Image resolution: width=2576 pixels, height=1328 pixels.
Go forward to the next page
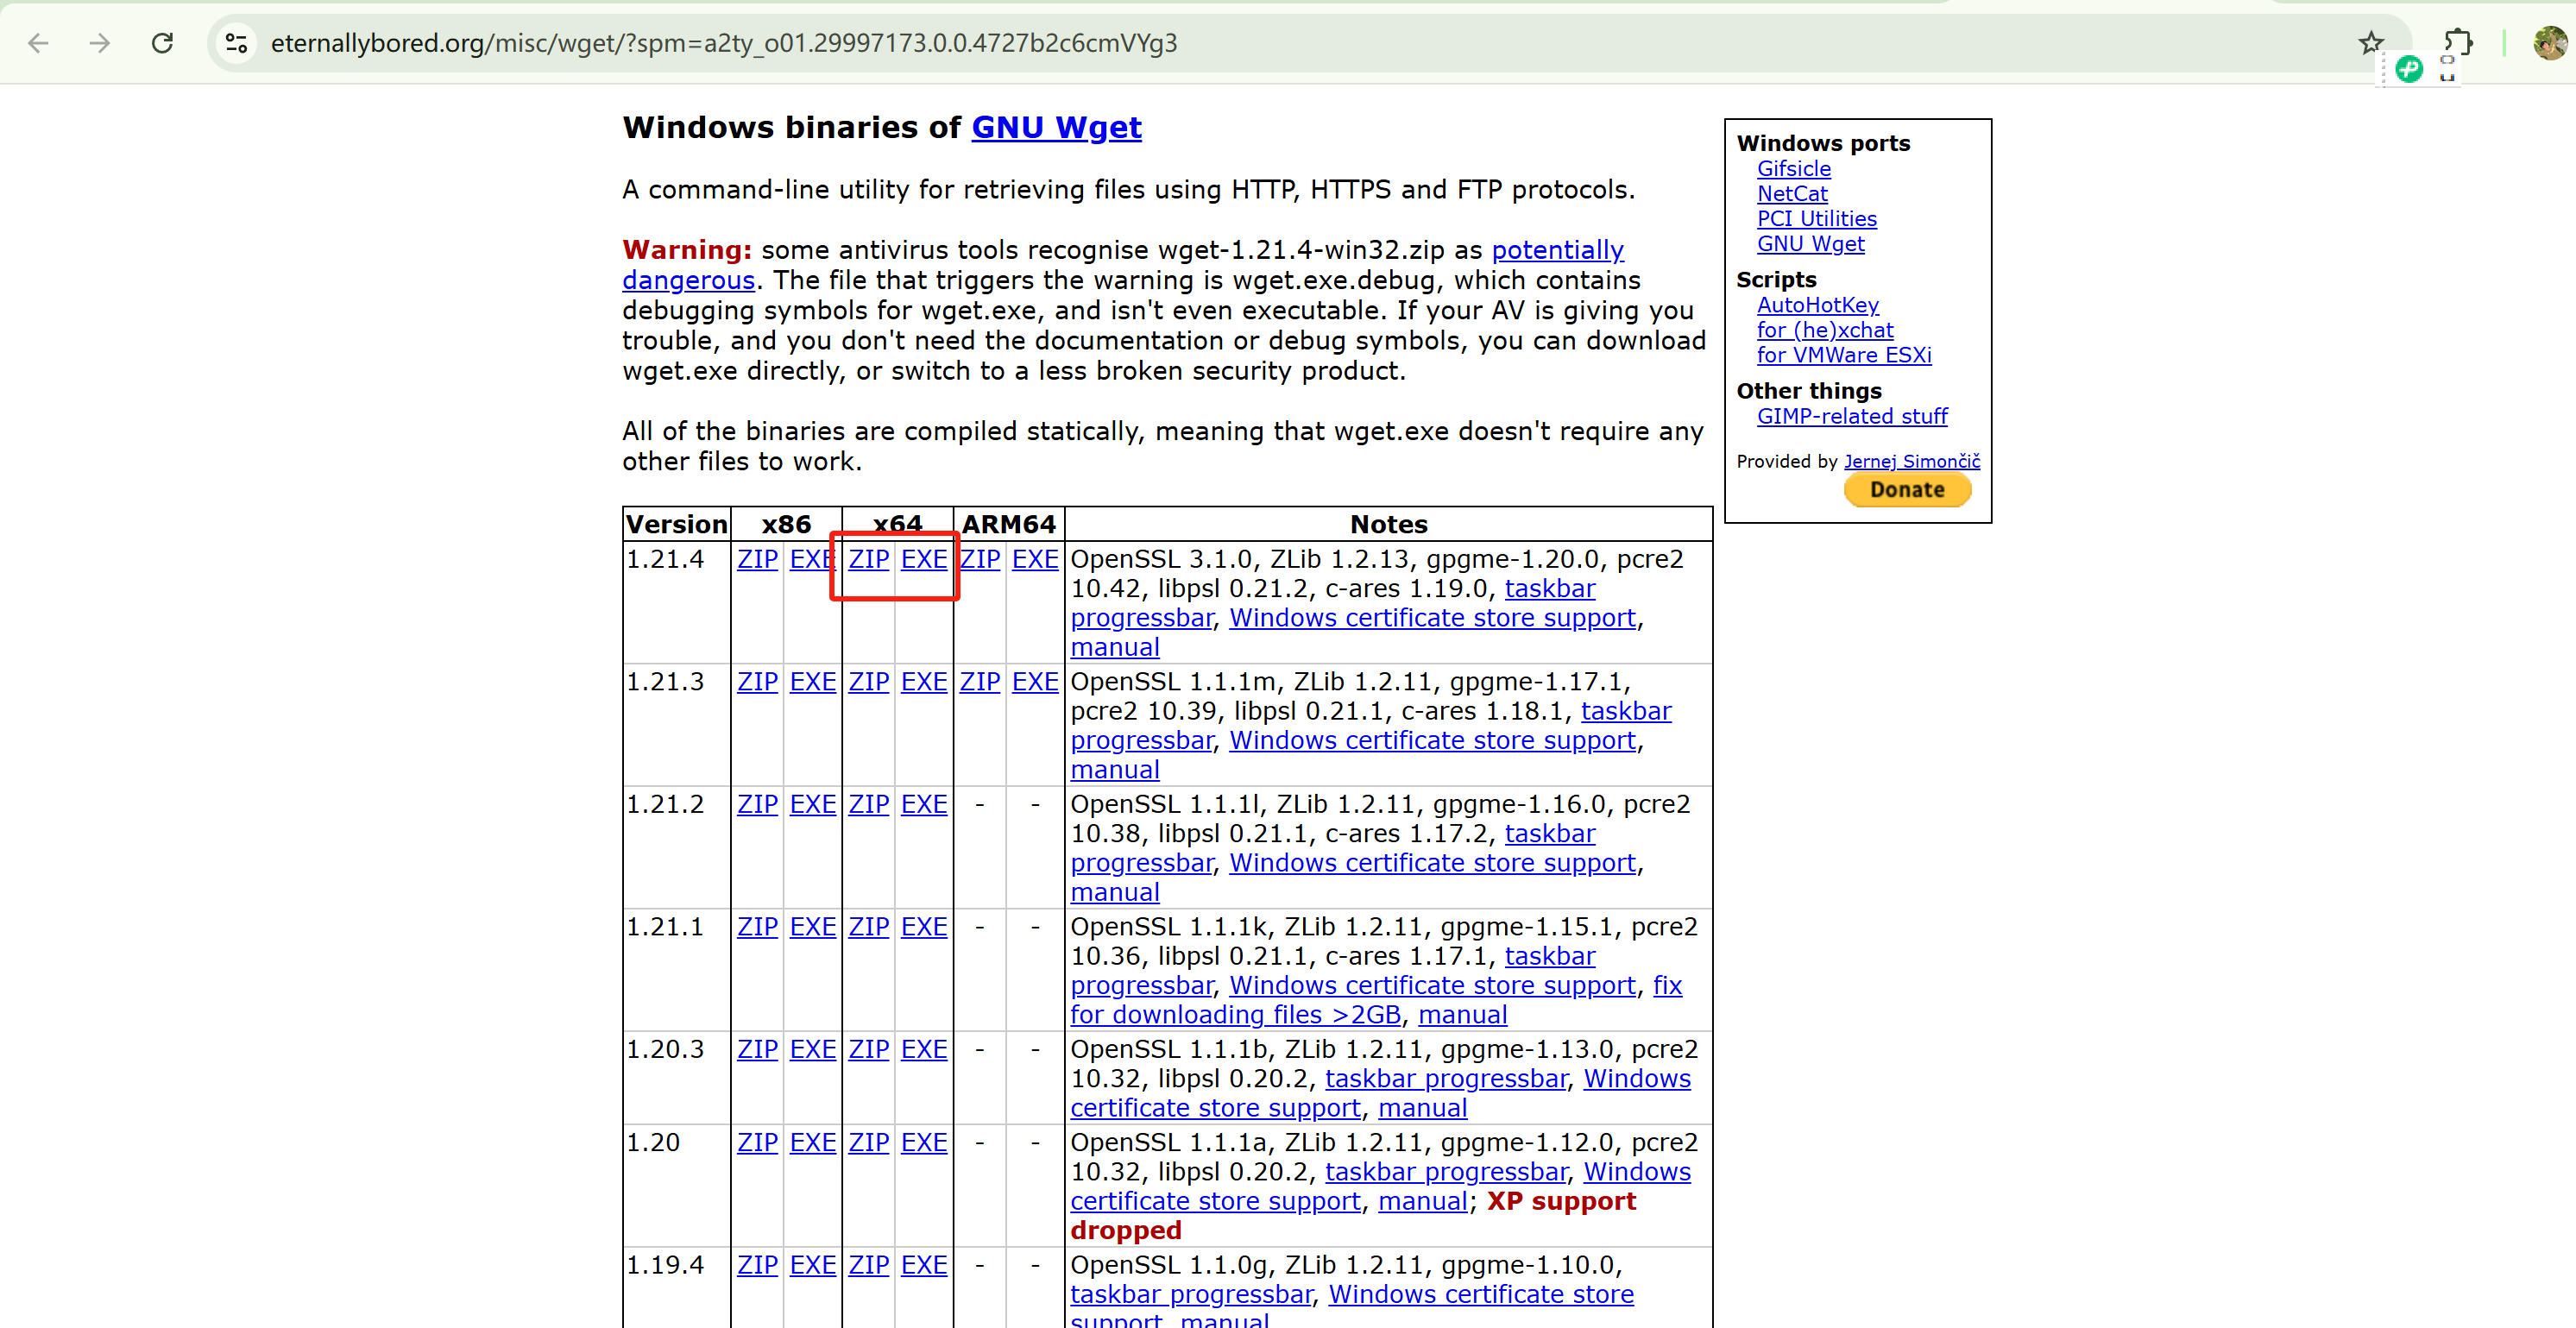tap(99, 43)
